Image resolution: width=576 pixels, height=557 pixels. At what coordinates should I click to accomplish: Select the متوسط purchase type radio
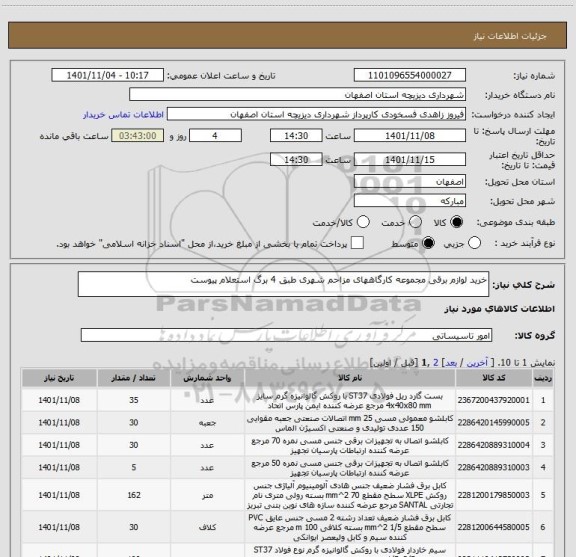[428, 243]
